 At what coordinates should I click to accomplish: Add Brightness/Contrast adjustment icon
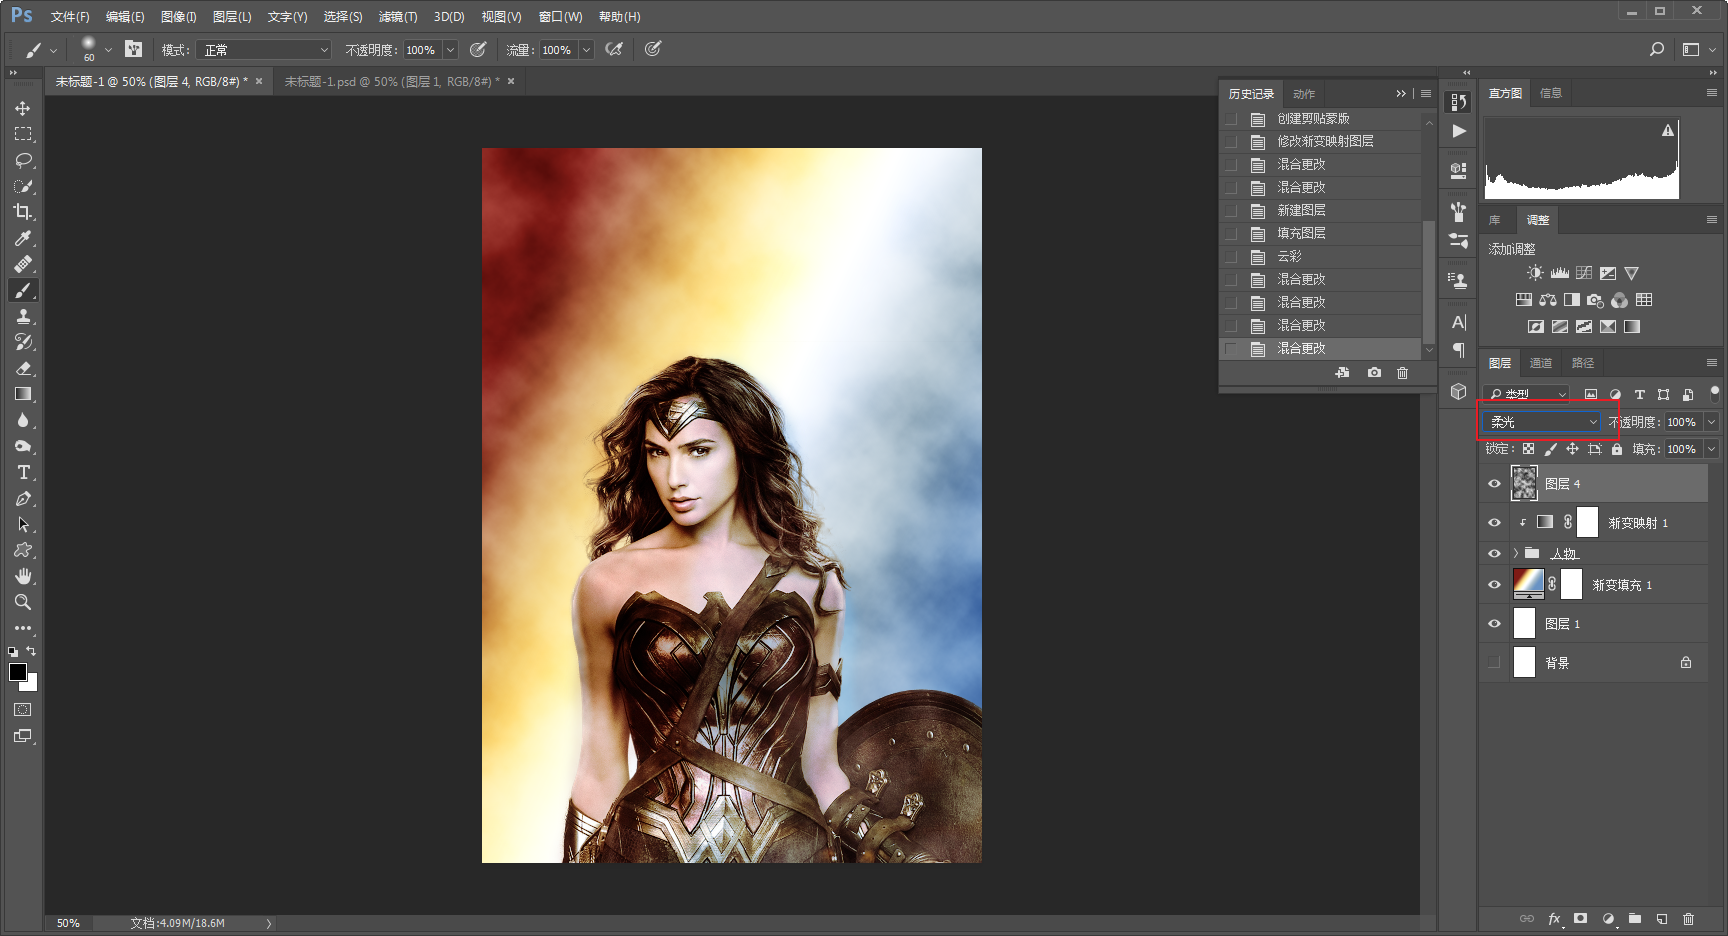(x=1535, y=273)
